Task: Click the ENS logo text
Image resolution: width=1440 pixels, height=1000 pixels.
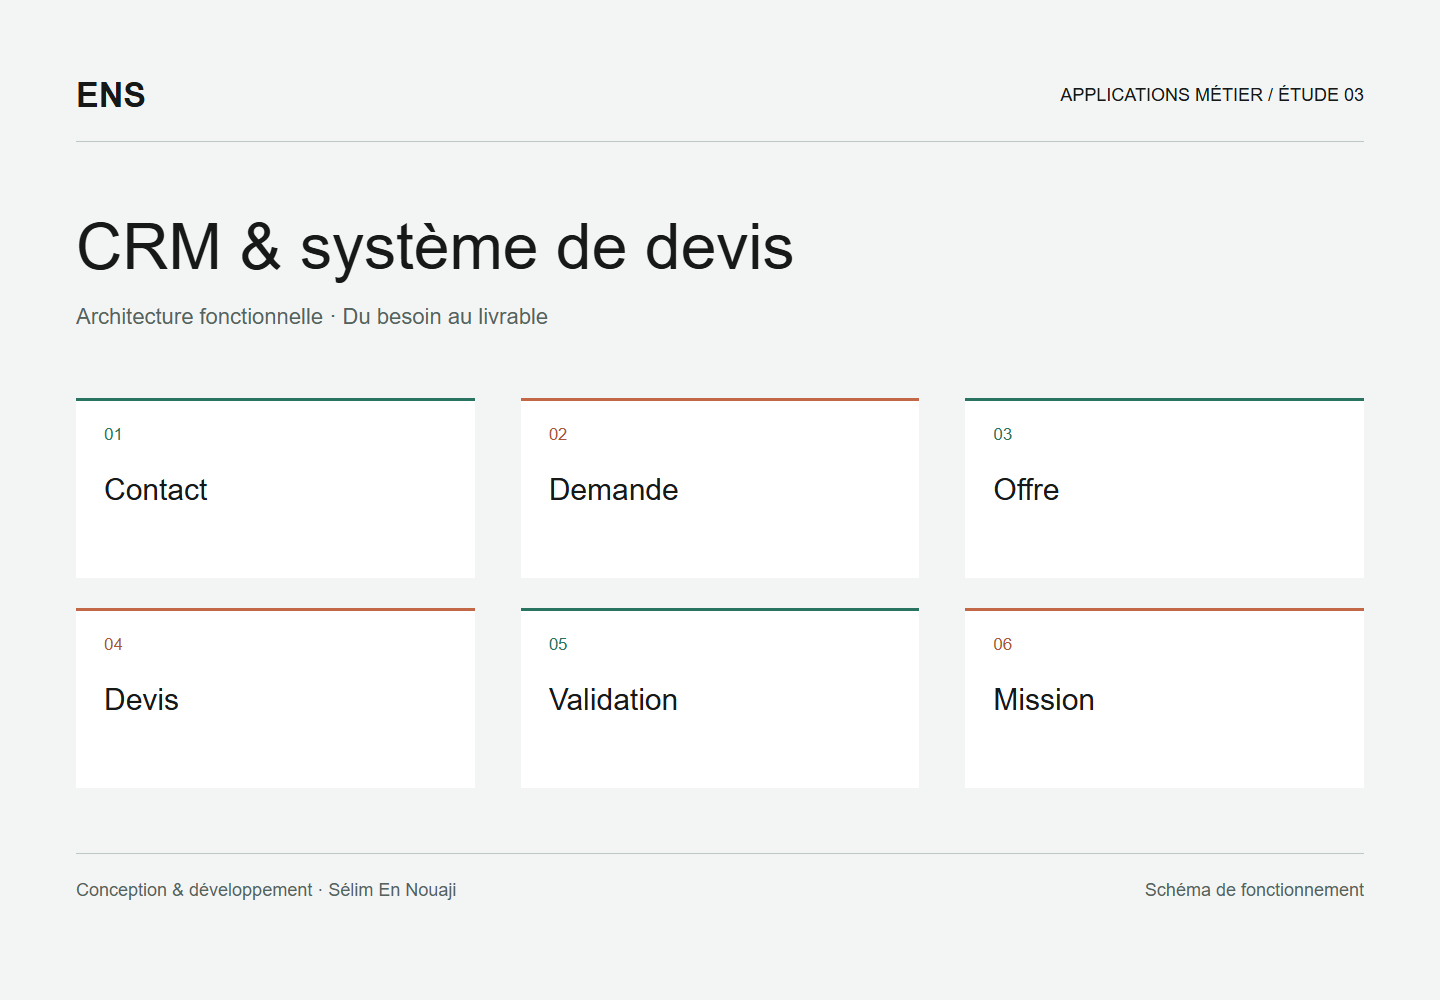Action: 111,95
